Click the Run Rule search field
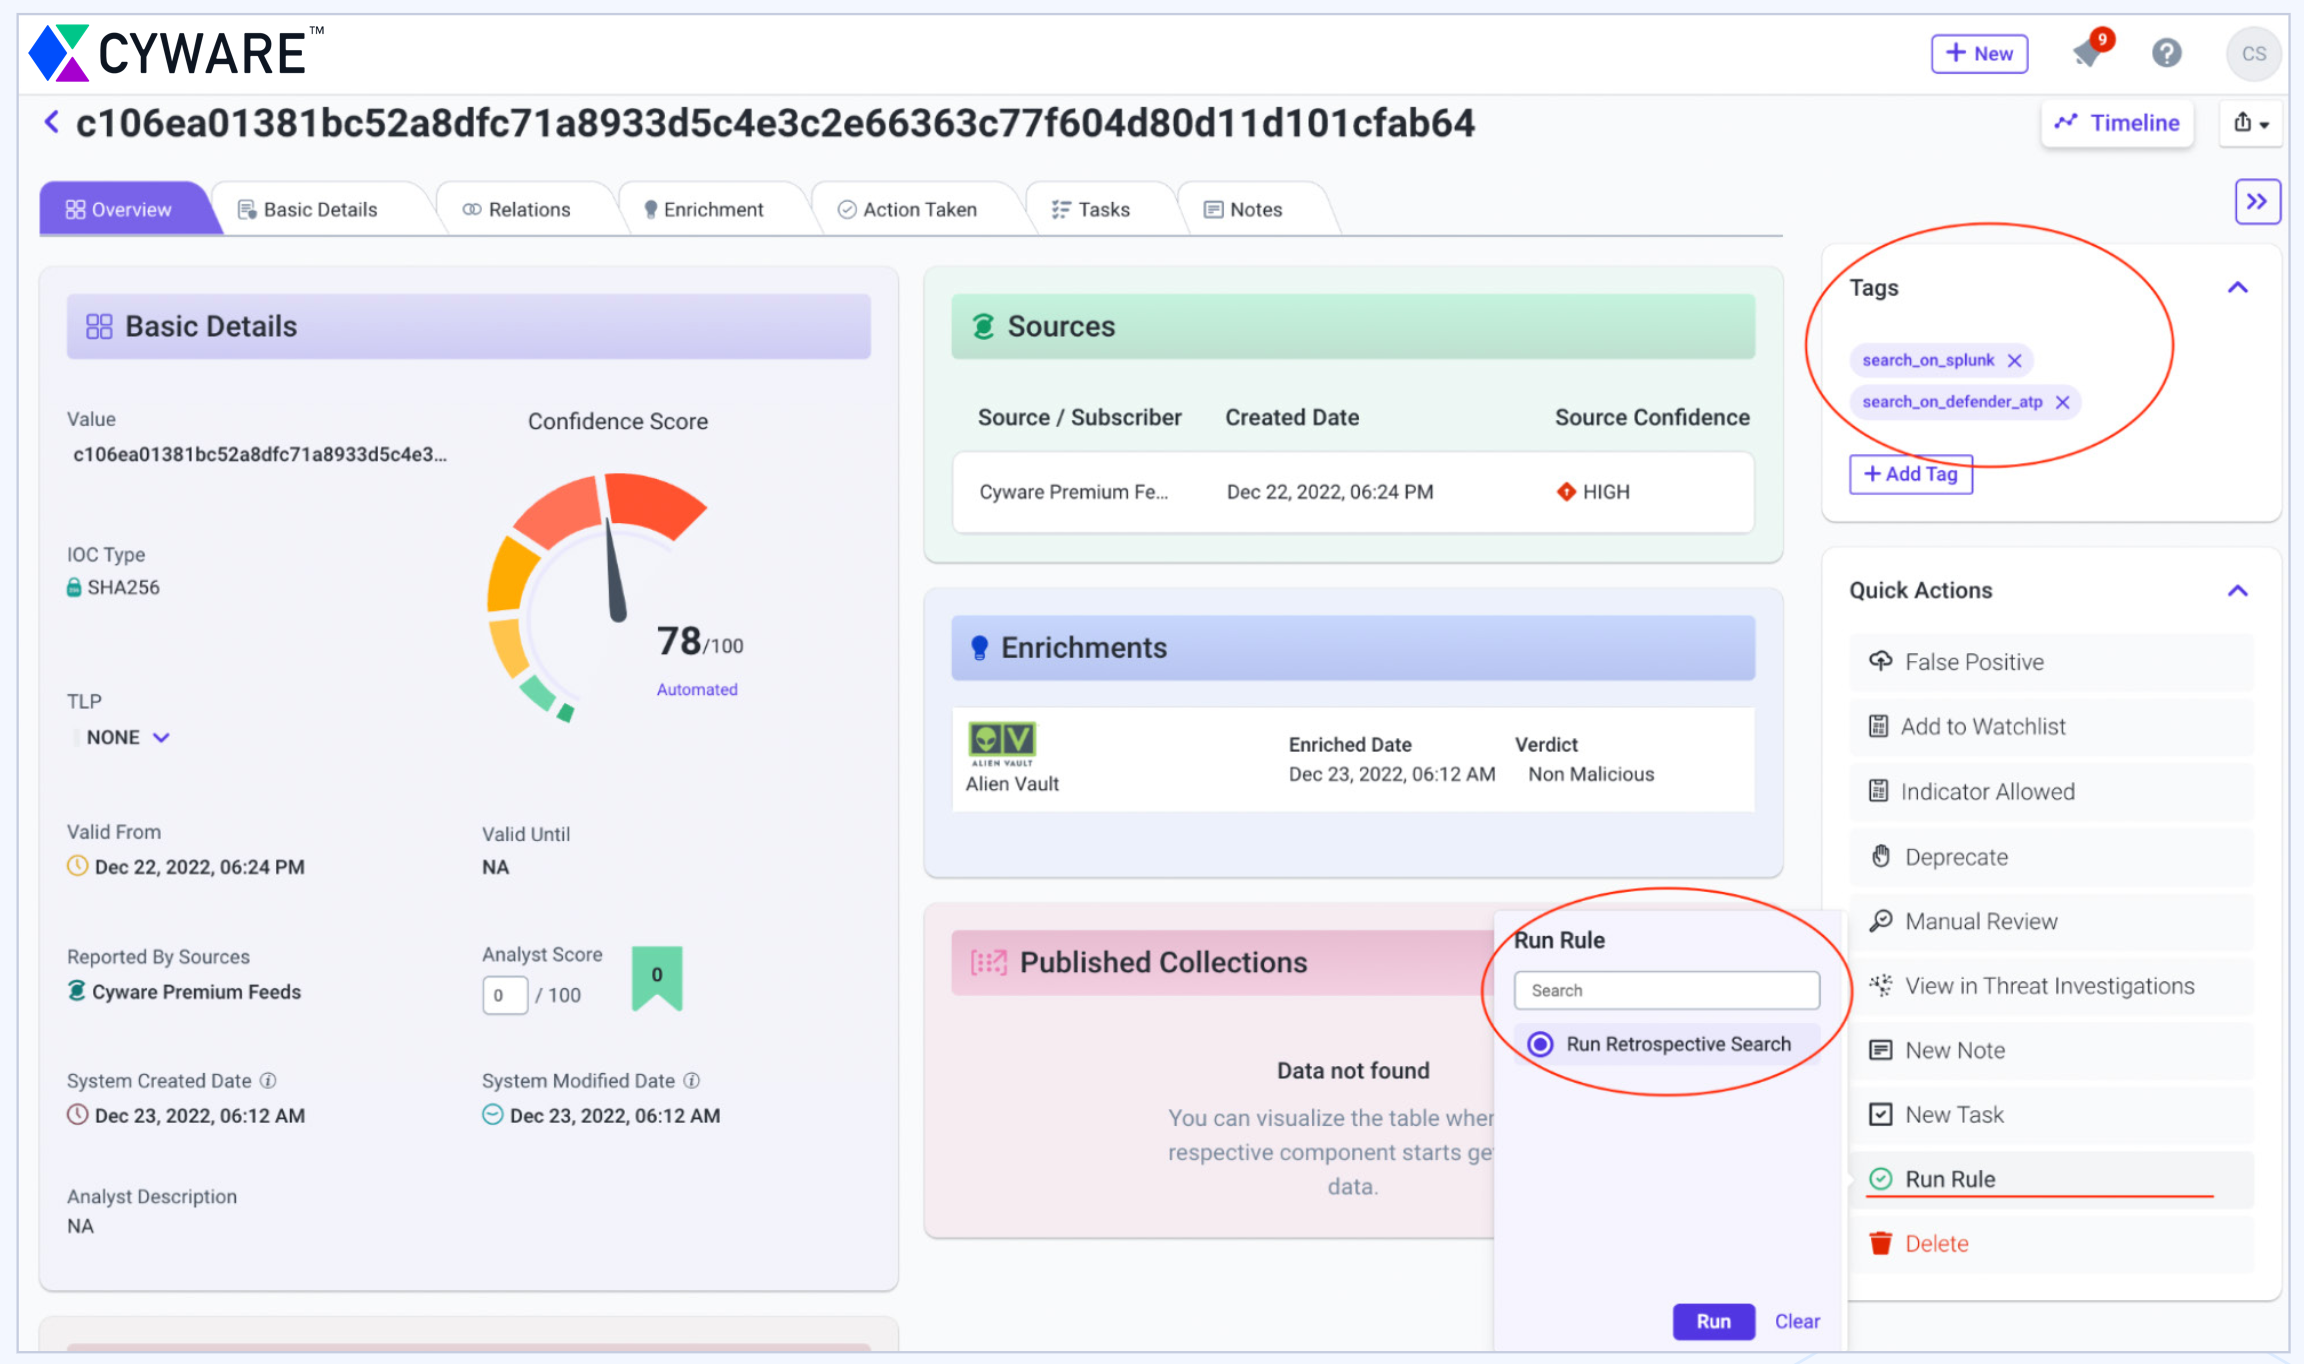The height and width of the screenshot is (1364, 2304). click(x=1666, y=990)
